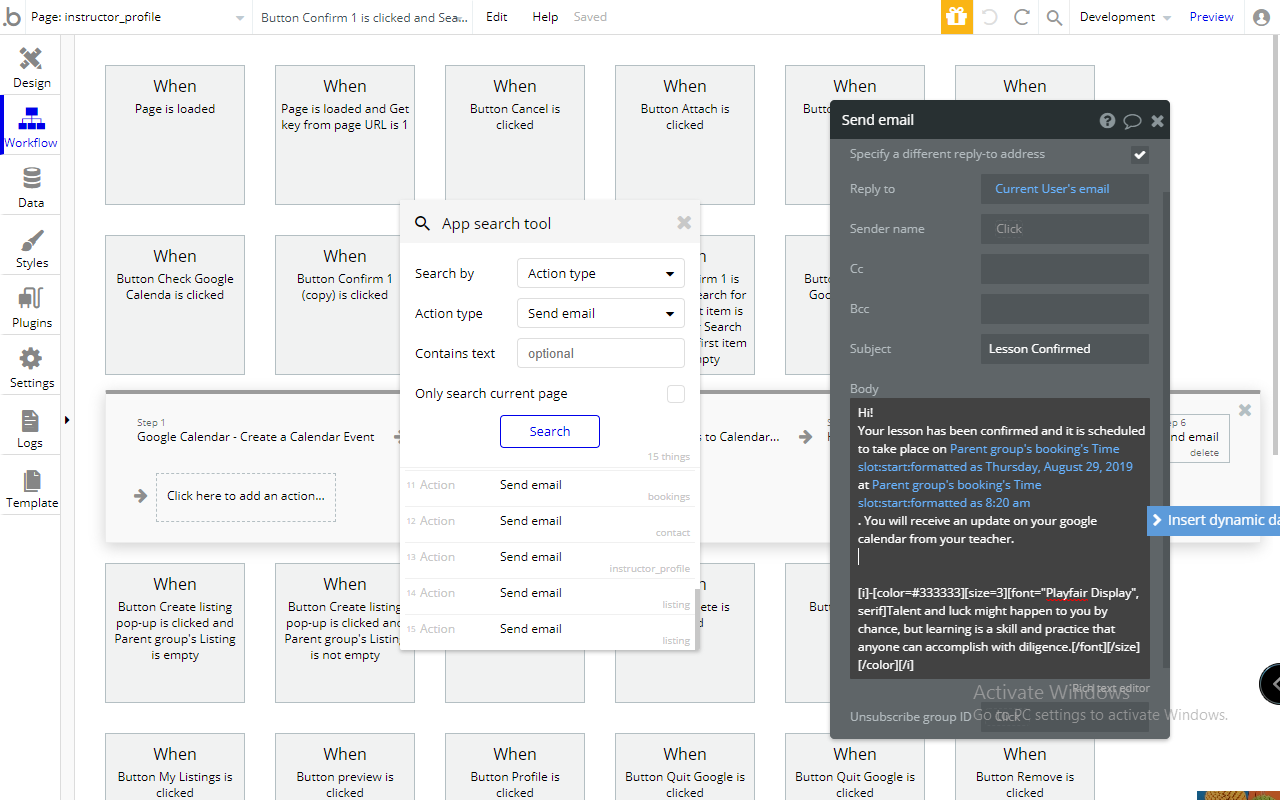
Task: Select search result 11 Send email bookings
Action: click(548, 488)
